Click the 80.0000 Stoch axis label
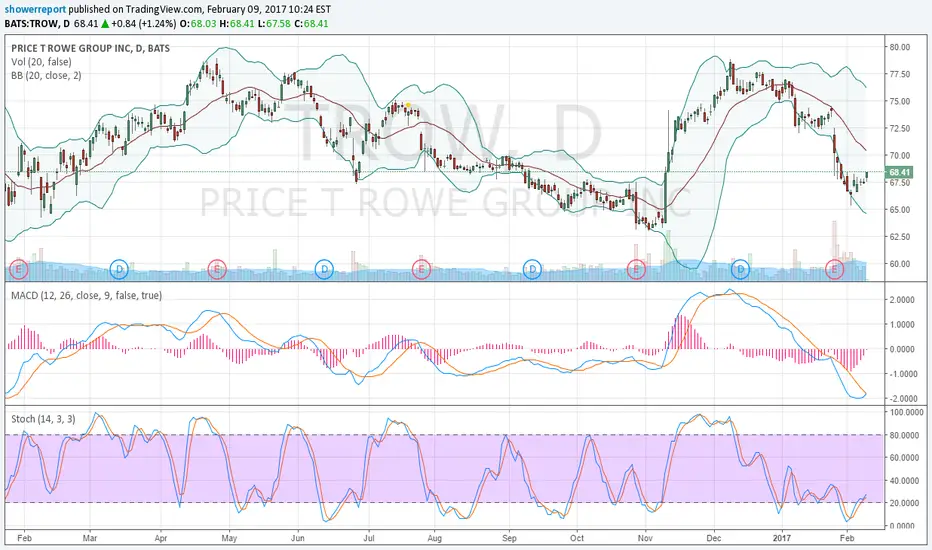Image resolution: width=932 pixels, height=550 pixels. pyautogui.click(x=902, y=435)
